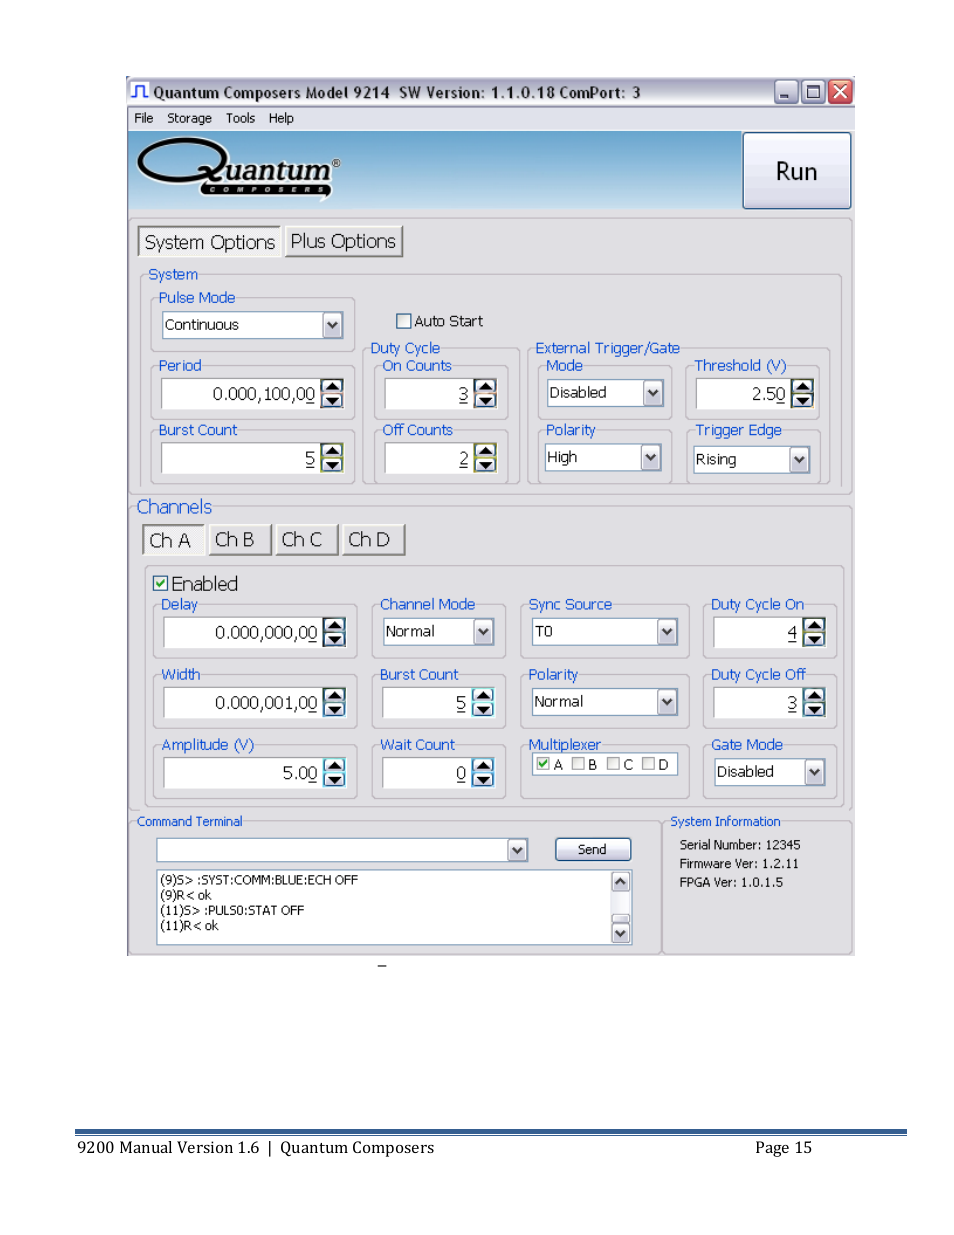954x1235 pixels.
Task: Toggle Multiplexer B checkbox
Action: pyautogui.click(x=578, y=763)
